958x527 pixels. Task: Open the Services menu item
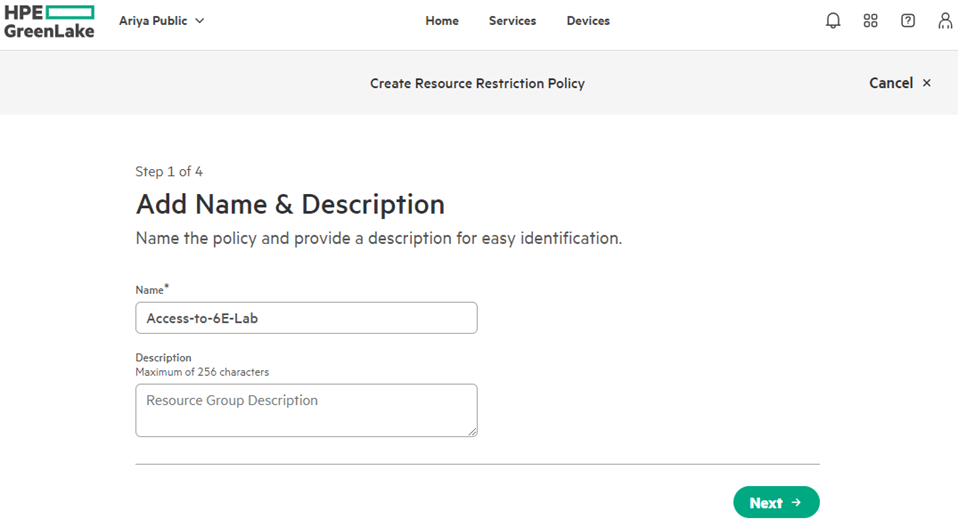(512, 21)
